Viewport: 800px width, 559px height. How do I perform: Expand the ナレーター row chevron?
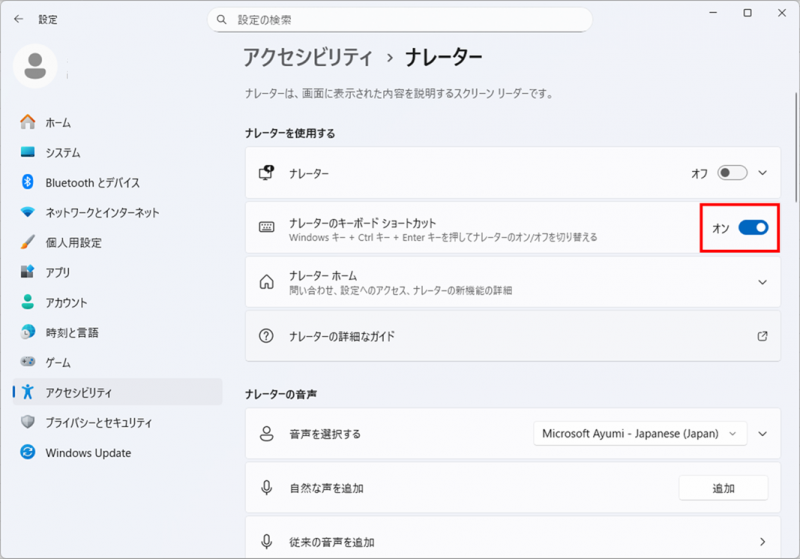763,173
